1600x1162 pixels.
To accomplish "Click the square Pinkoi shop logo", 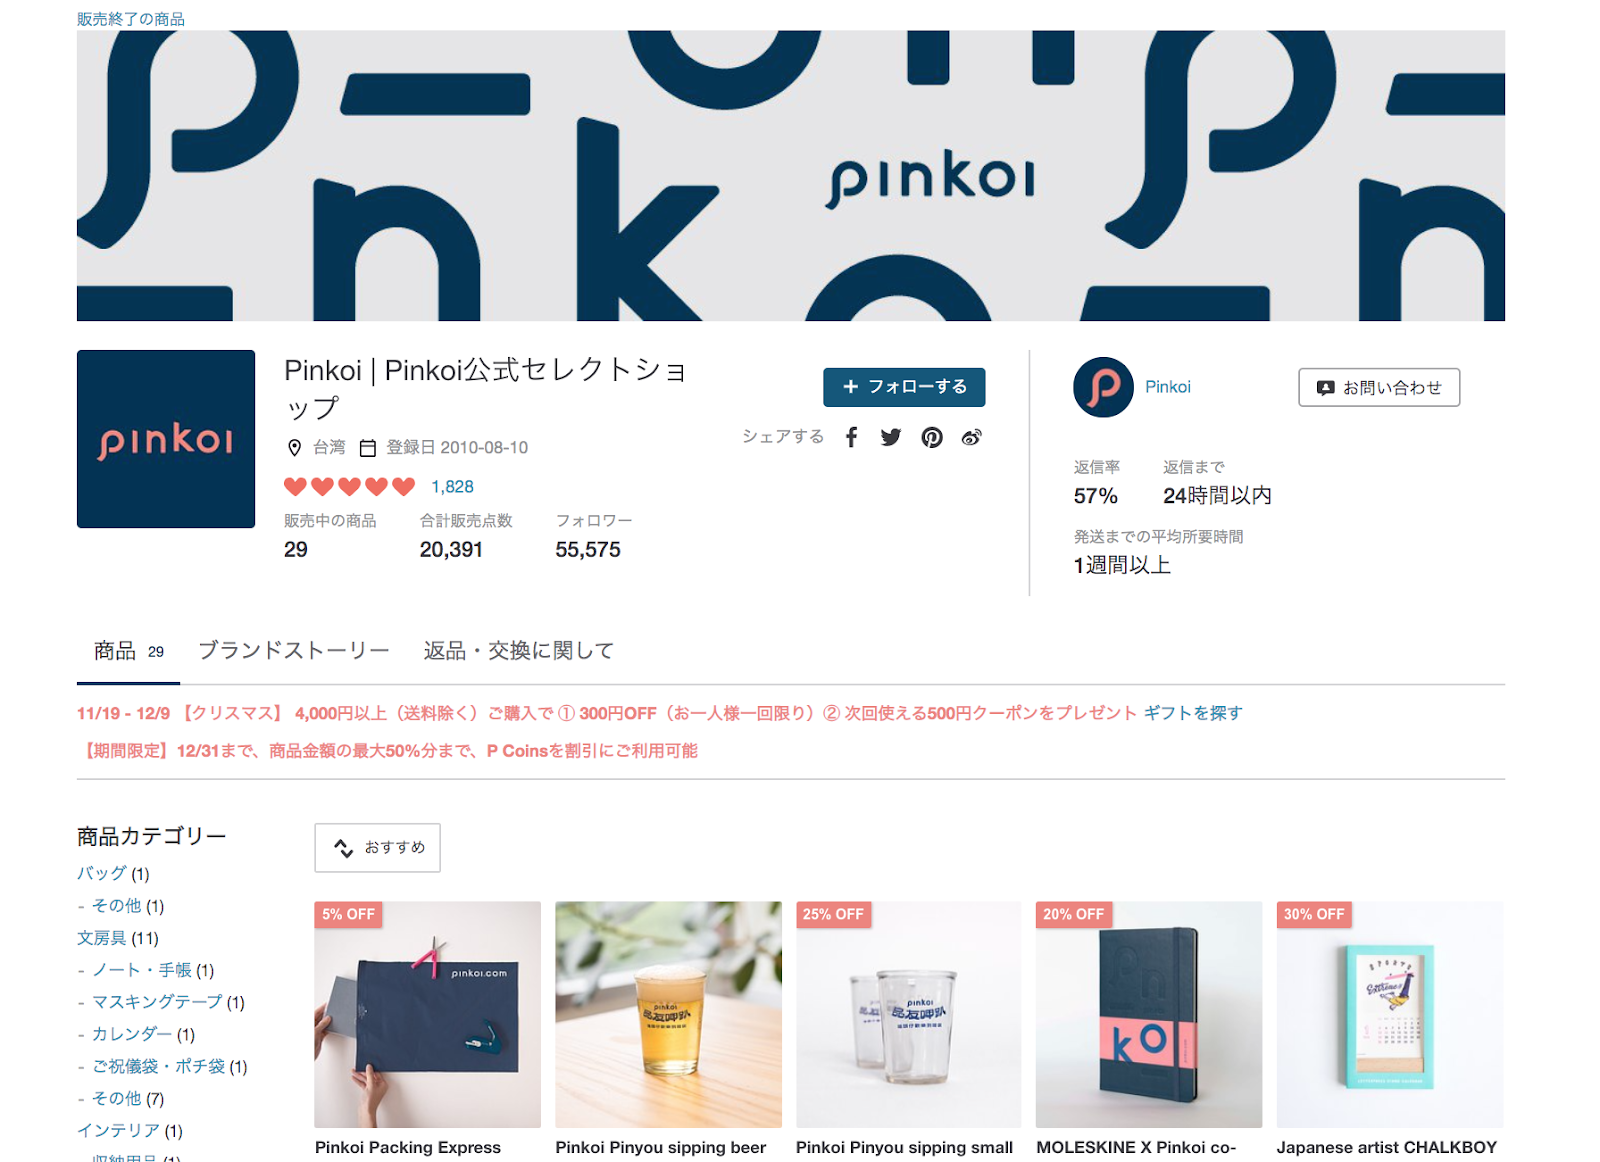I will [166, 439].
